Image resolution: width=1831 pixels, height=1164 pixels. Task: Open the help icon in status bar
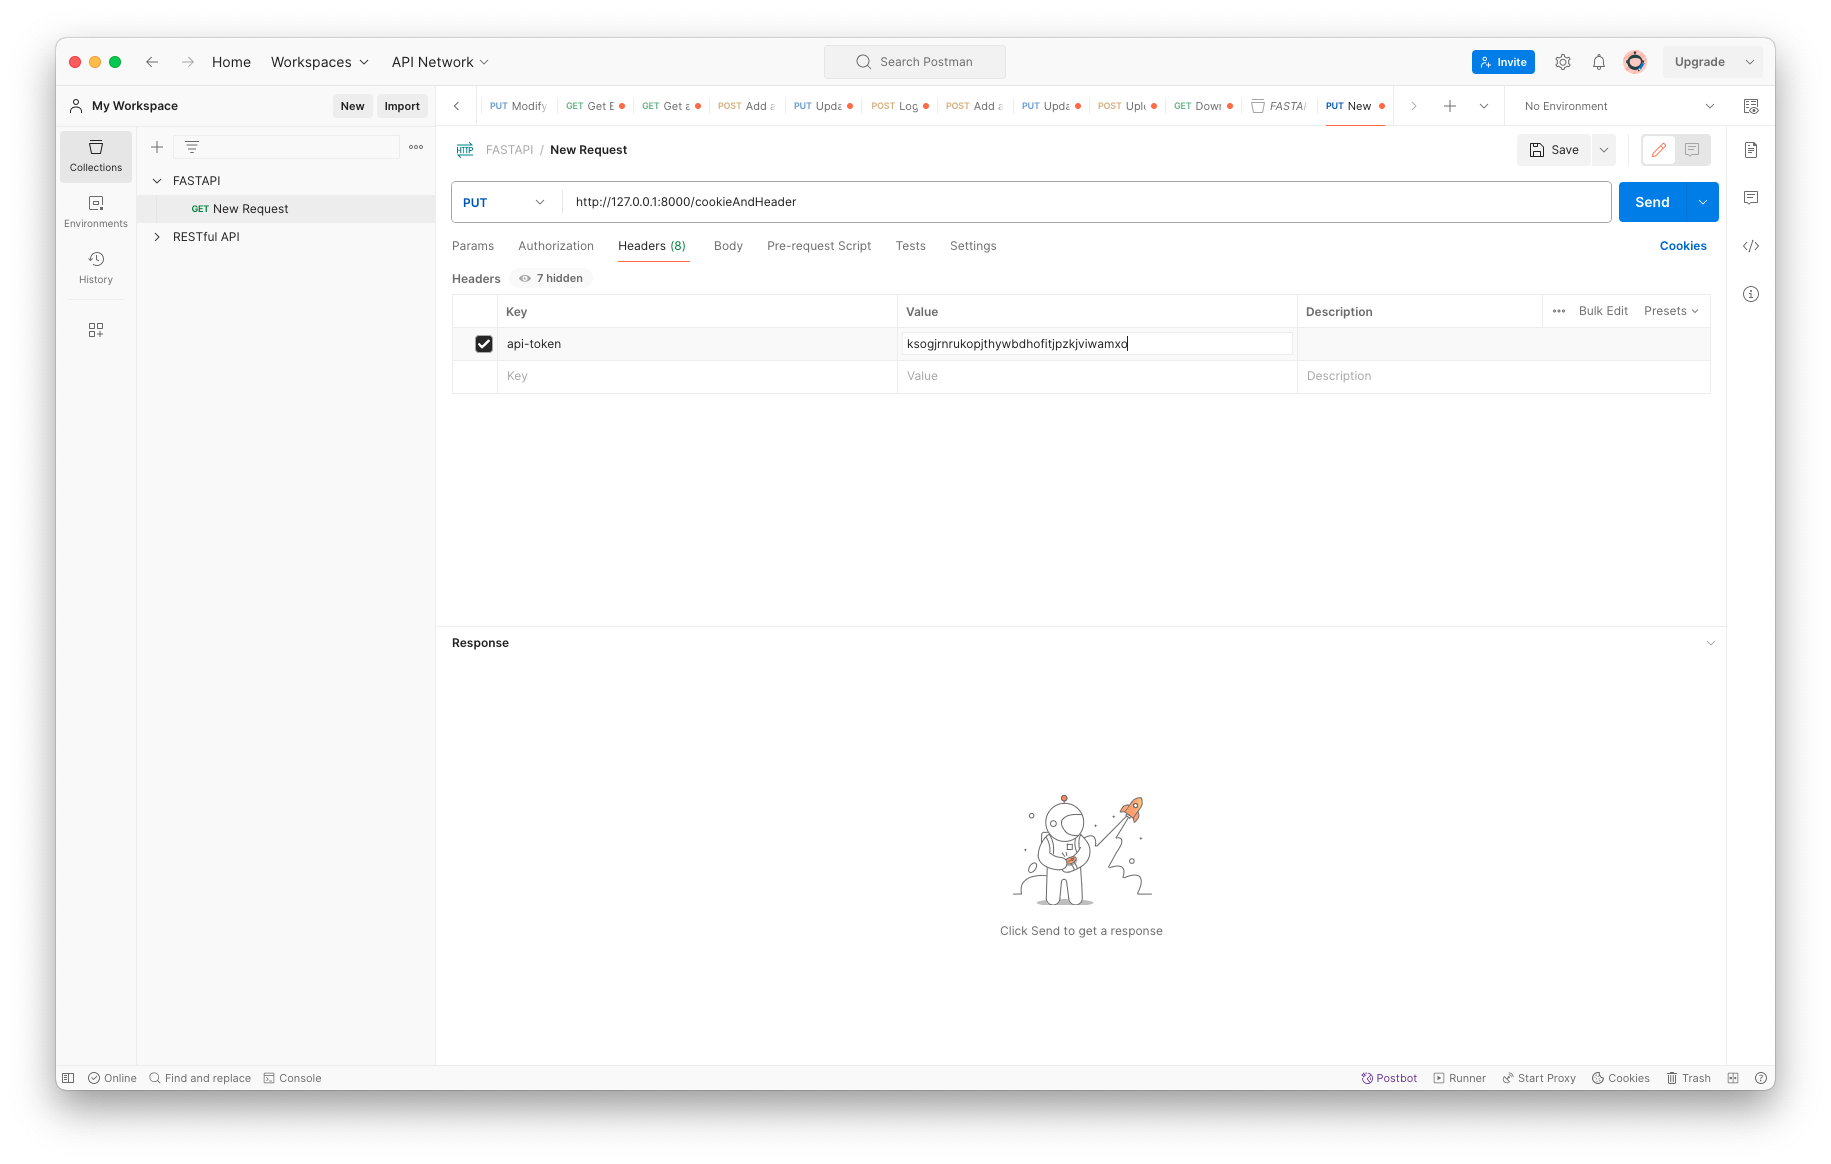tap(1759, 1078)
